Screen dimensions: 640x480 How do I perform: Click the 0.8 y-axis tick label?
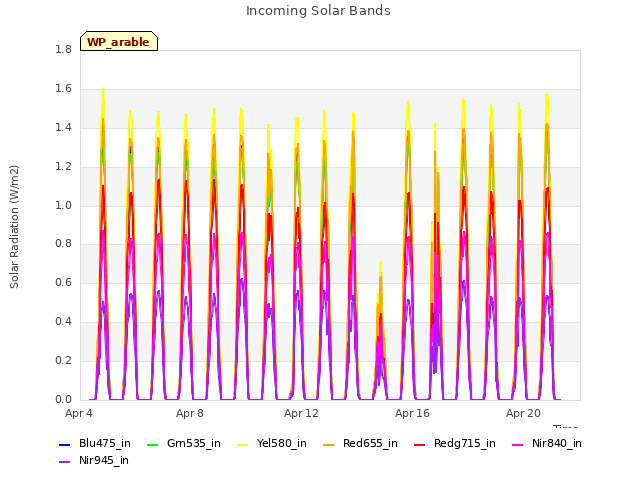click(63, 244)
